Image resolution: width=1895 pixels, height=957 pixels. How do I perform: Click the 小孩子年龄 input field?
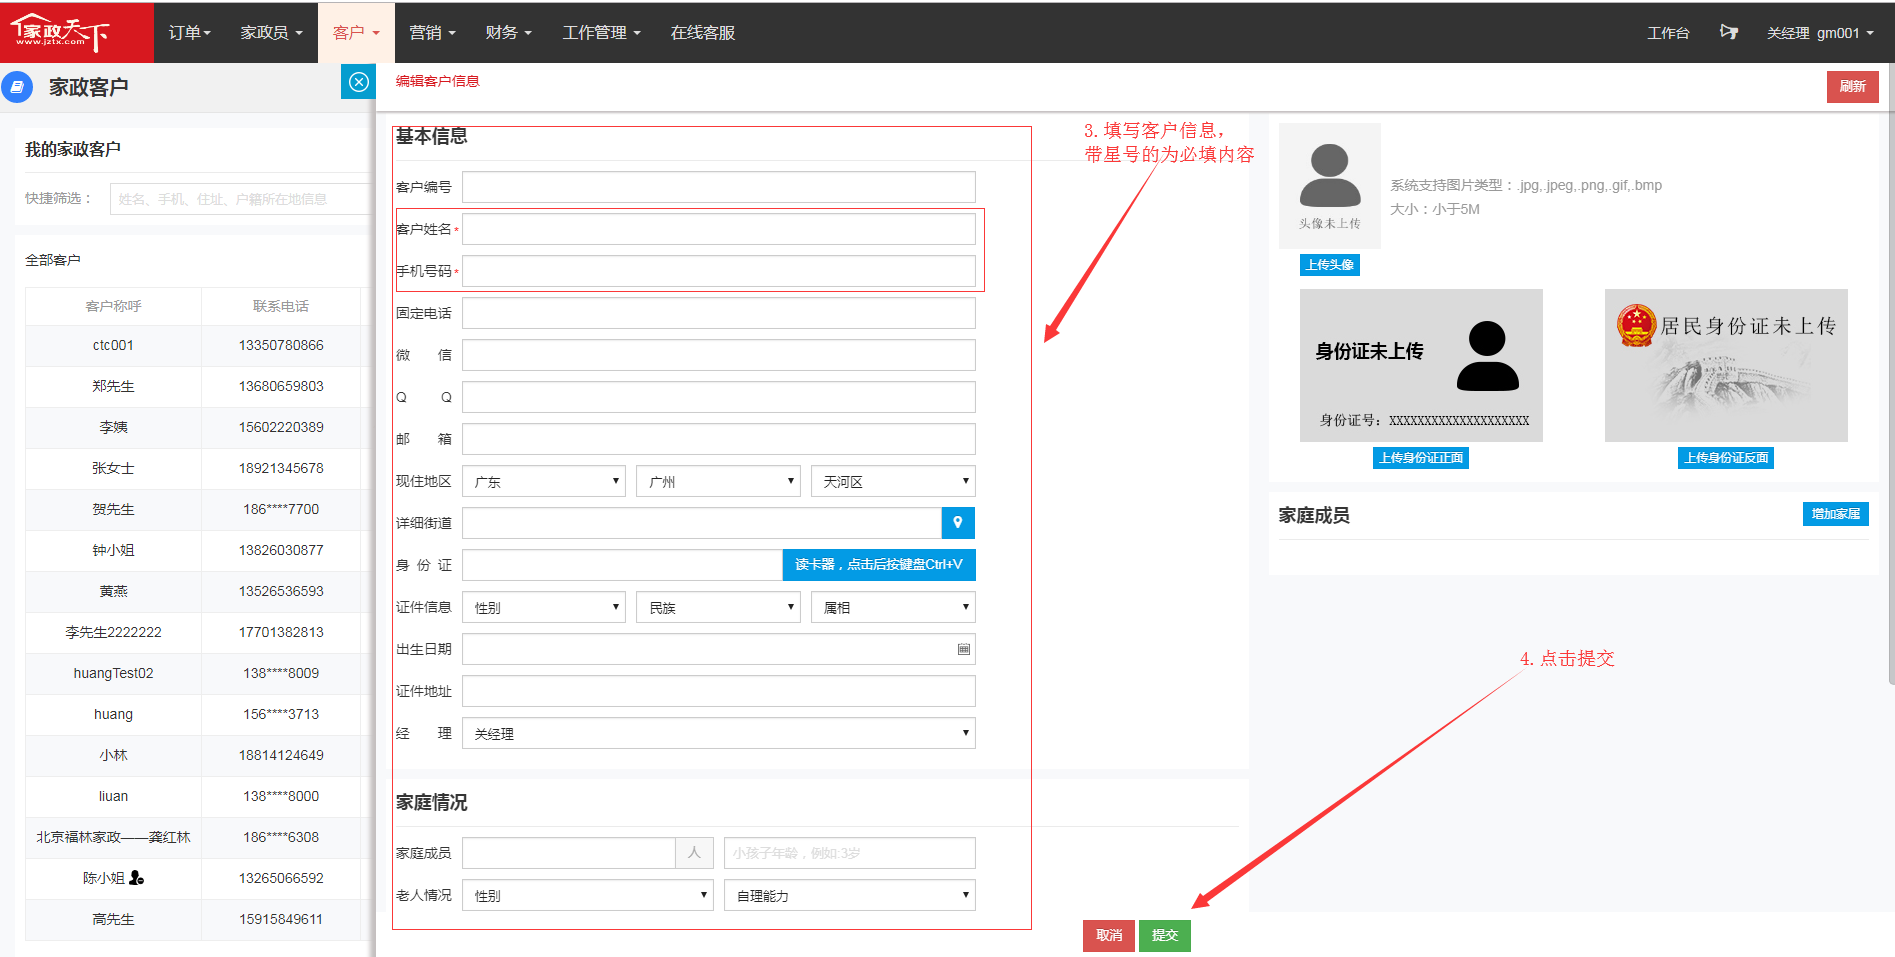pyautogui.click(x=850, y=853)
